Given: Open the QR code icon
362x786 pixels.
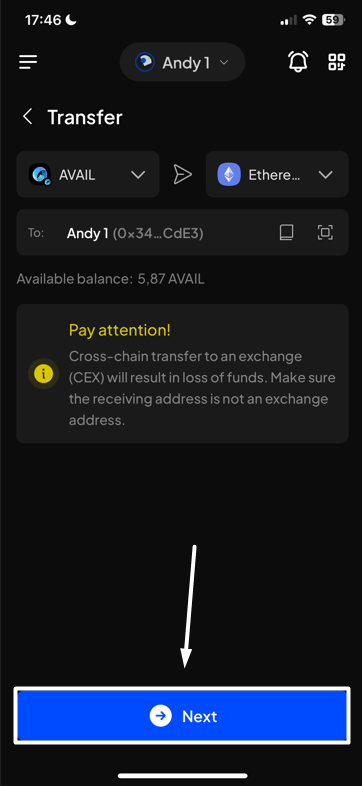Looking at the screenshot, I should coord(337,62).
